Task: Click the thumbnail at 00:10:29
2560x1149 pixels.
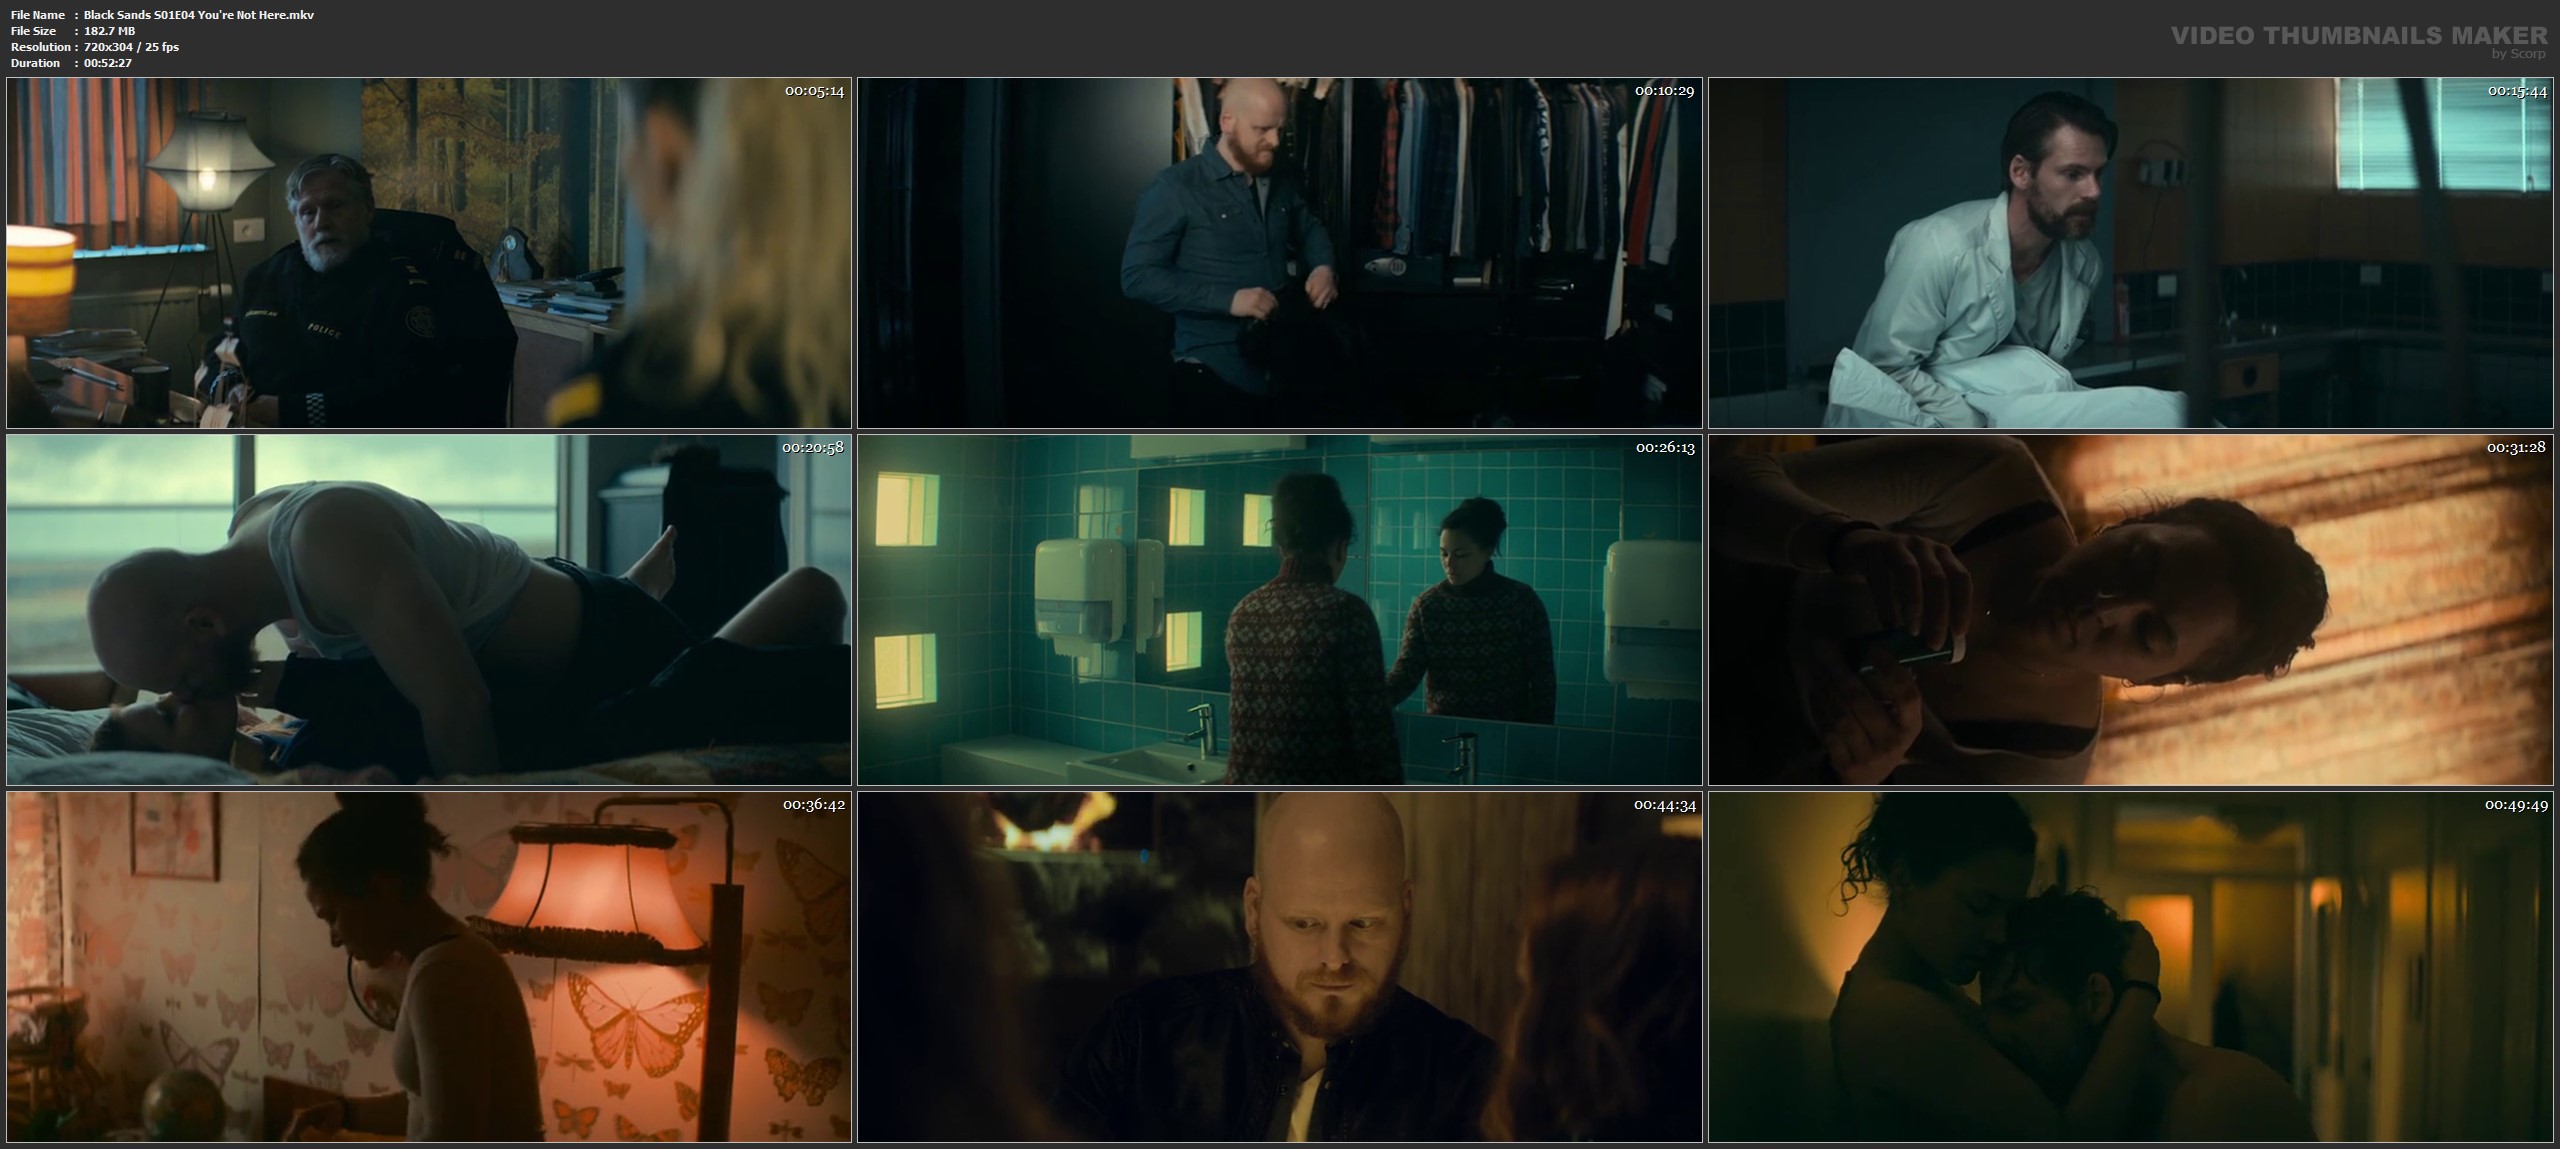Action: pyautogui.click(x=1279, y=253)
